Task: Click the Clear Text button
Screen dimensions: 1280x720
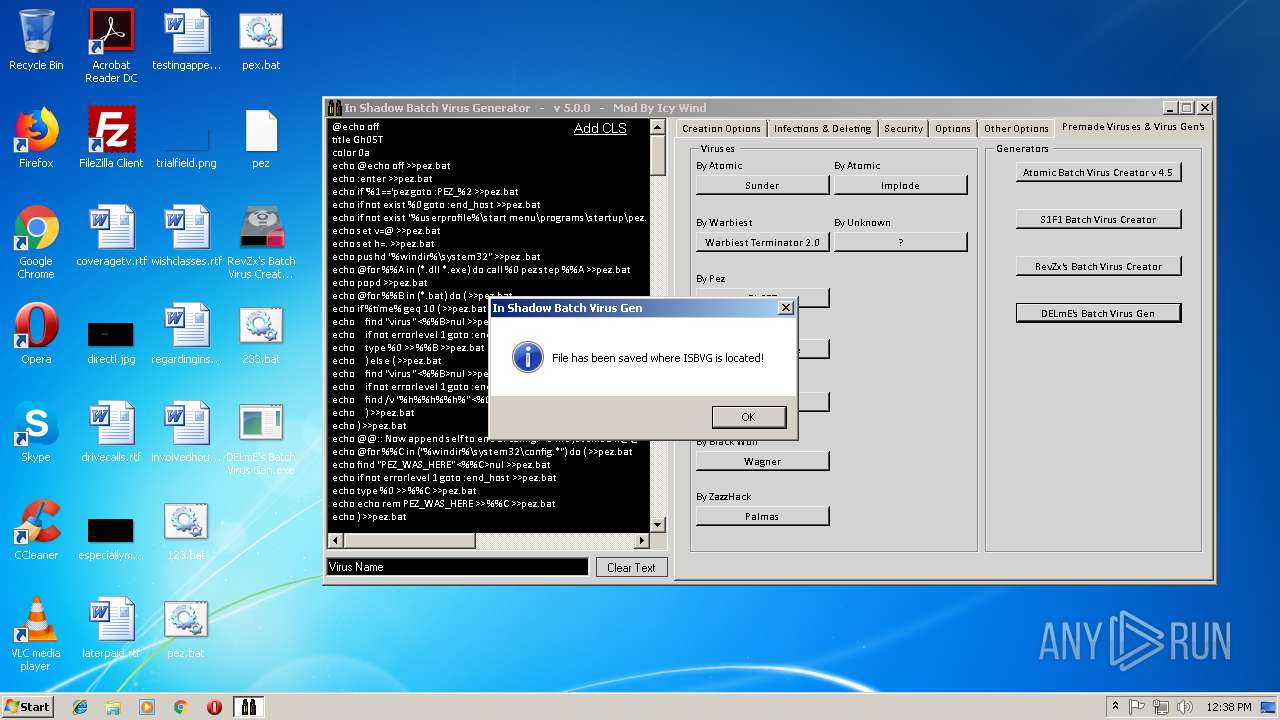Action: click(631, 567)
